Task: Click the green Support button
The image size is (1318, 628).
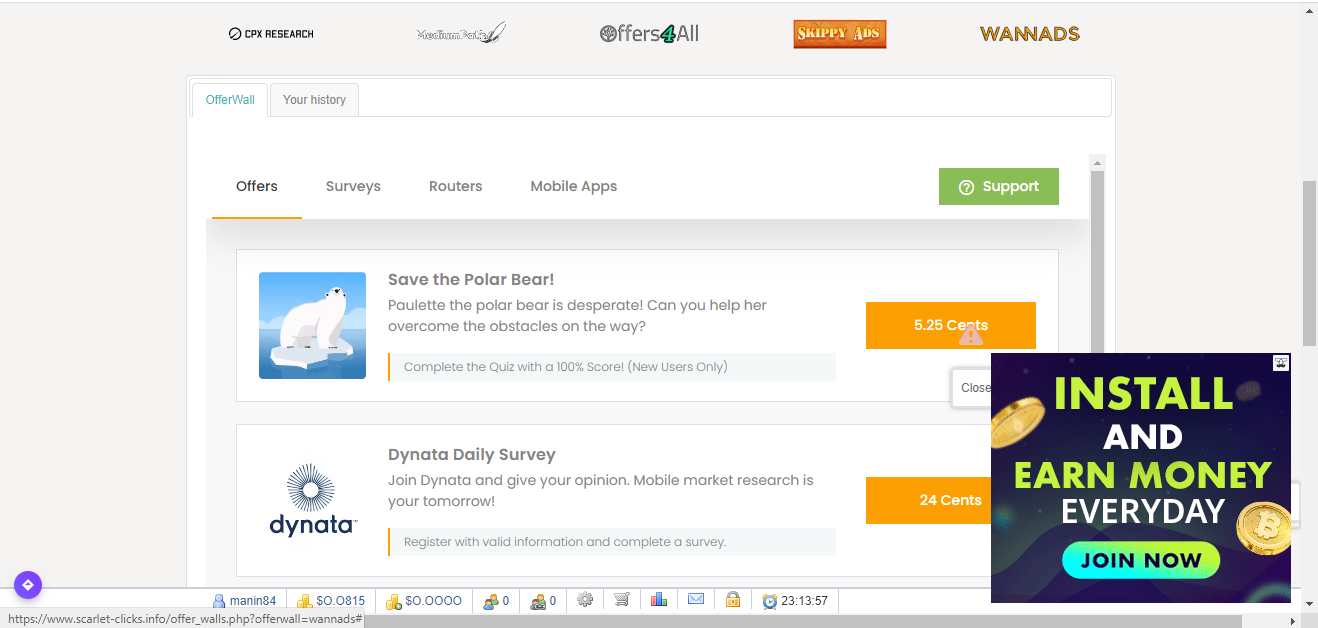Action: (999, 187)
